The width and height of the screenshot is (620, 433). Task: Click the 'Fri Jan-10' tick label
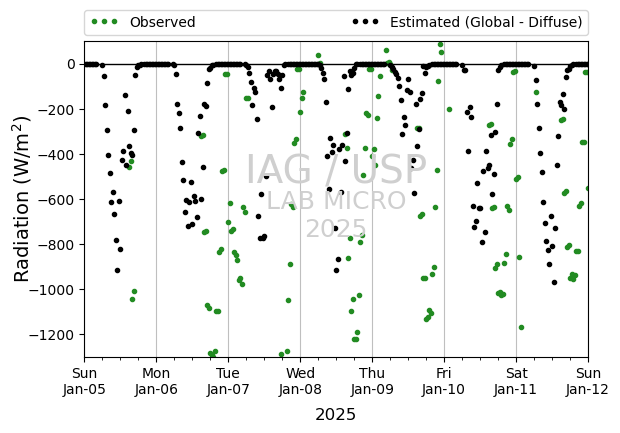pyautogui.click(x=444, y=381)
